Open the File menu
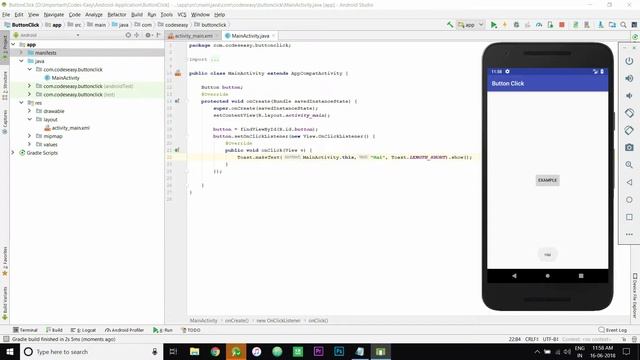 [x=6, y=14]
